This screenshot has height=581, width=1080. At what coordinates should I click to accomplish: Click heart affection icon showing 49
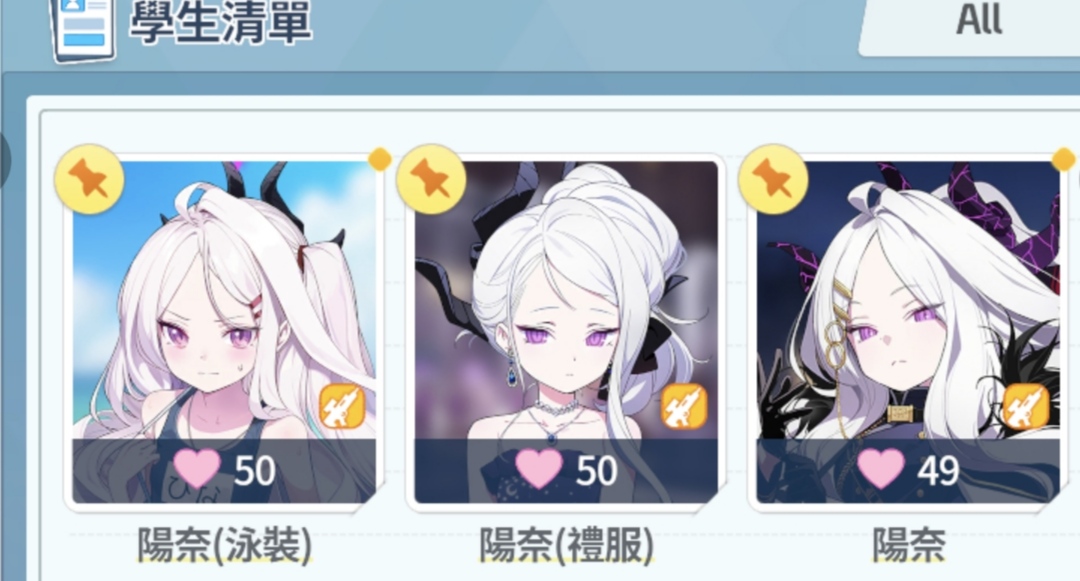880,469
